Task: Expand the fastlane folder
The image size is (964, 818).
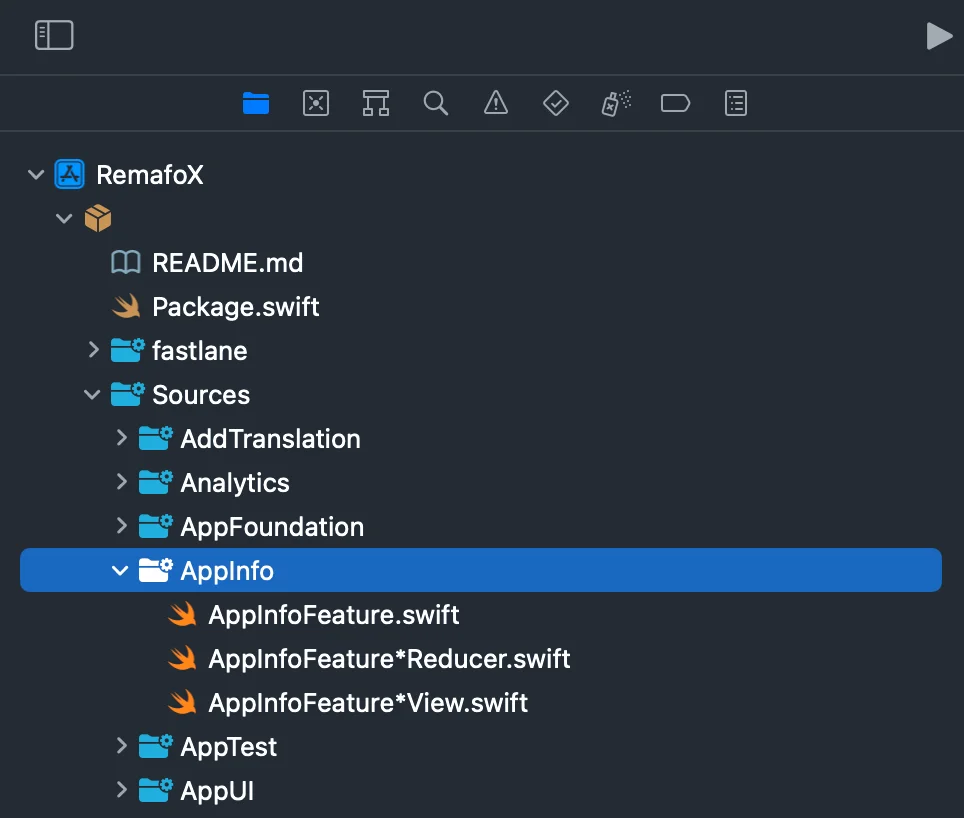Action: click(93, 350)
